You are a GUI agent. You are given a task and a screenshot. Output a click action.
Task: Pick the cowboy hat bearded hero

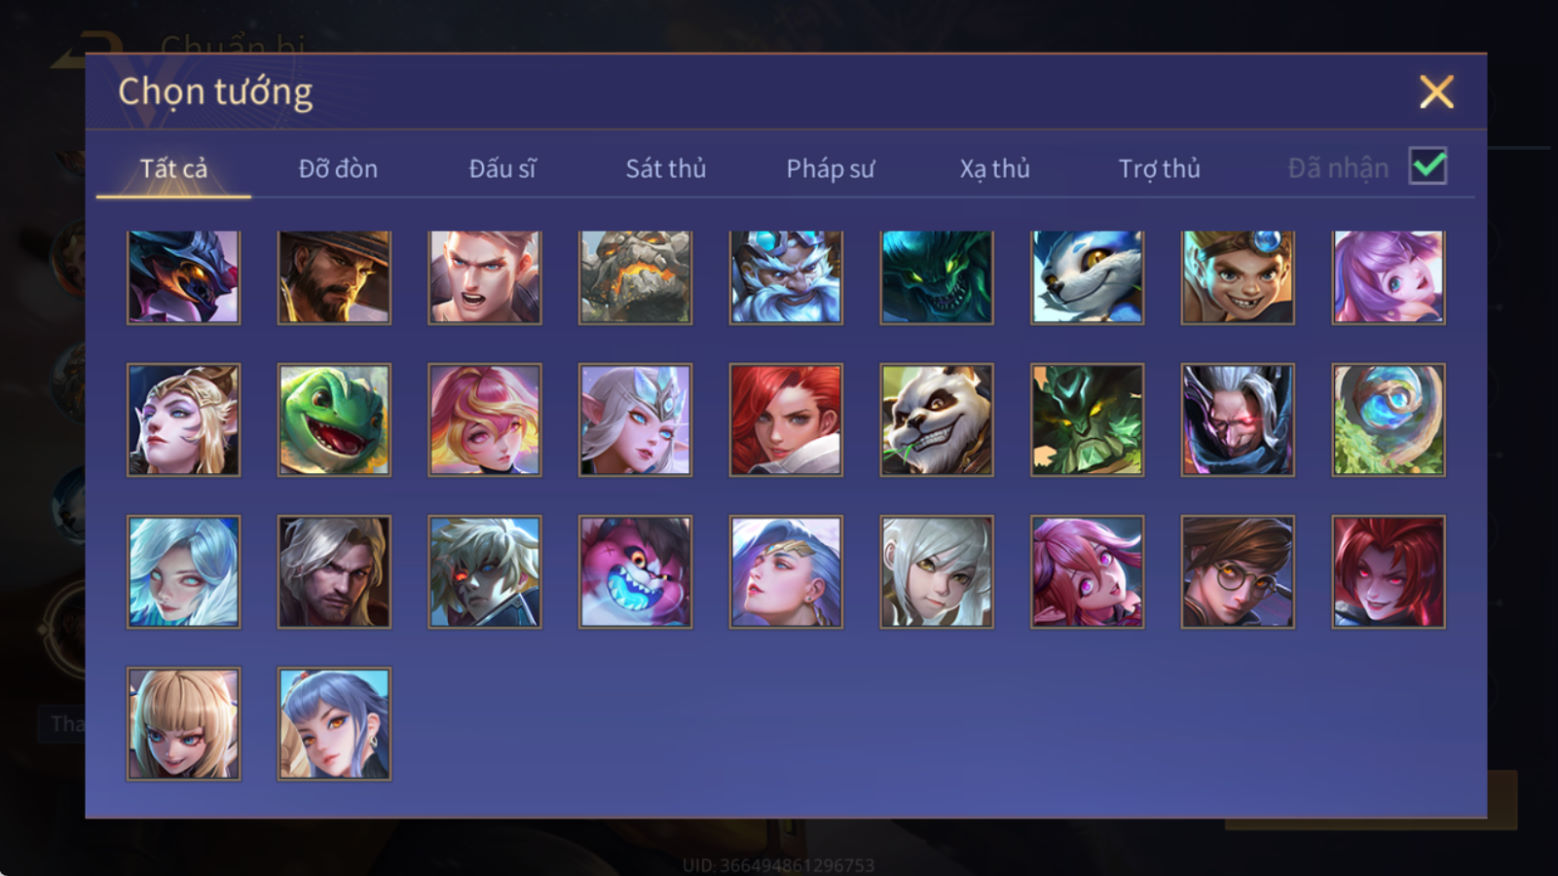(334, 277)
